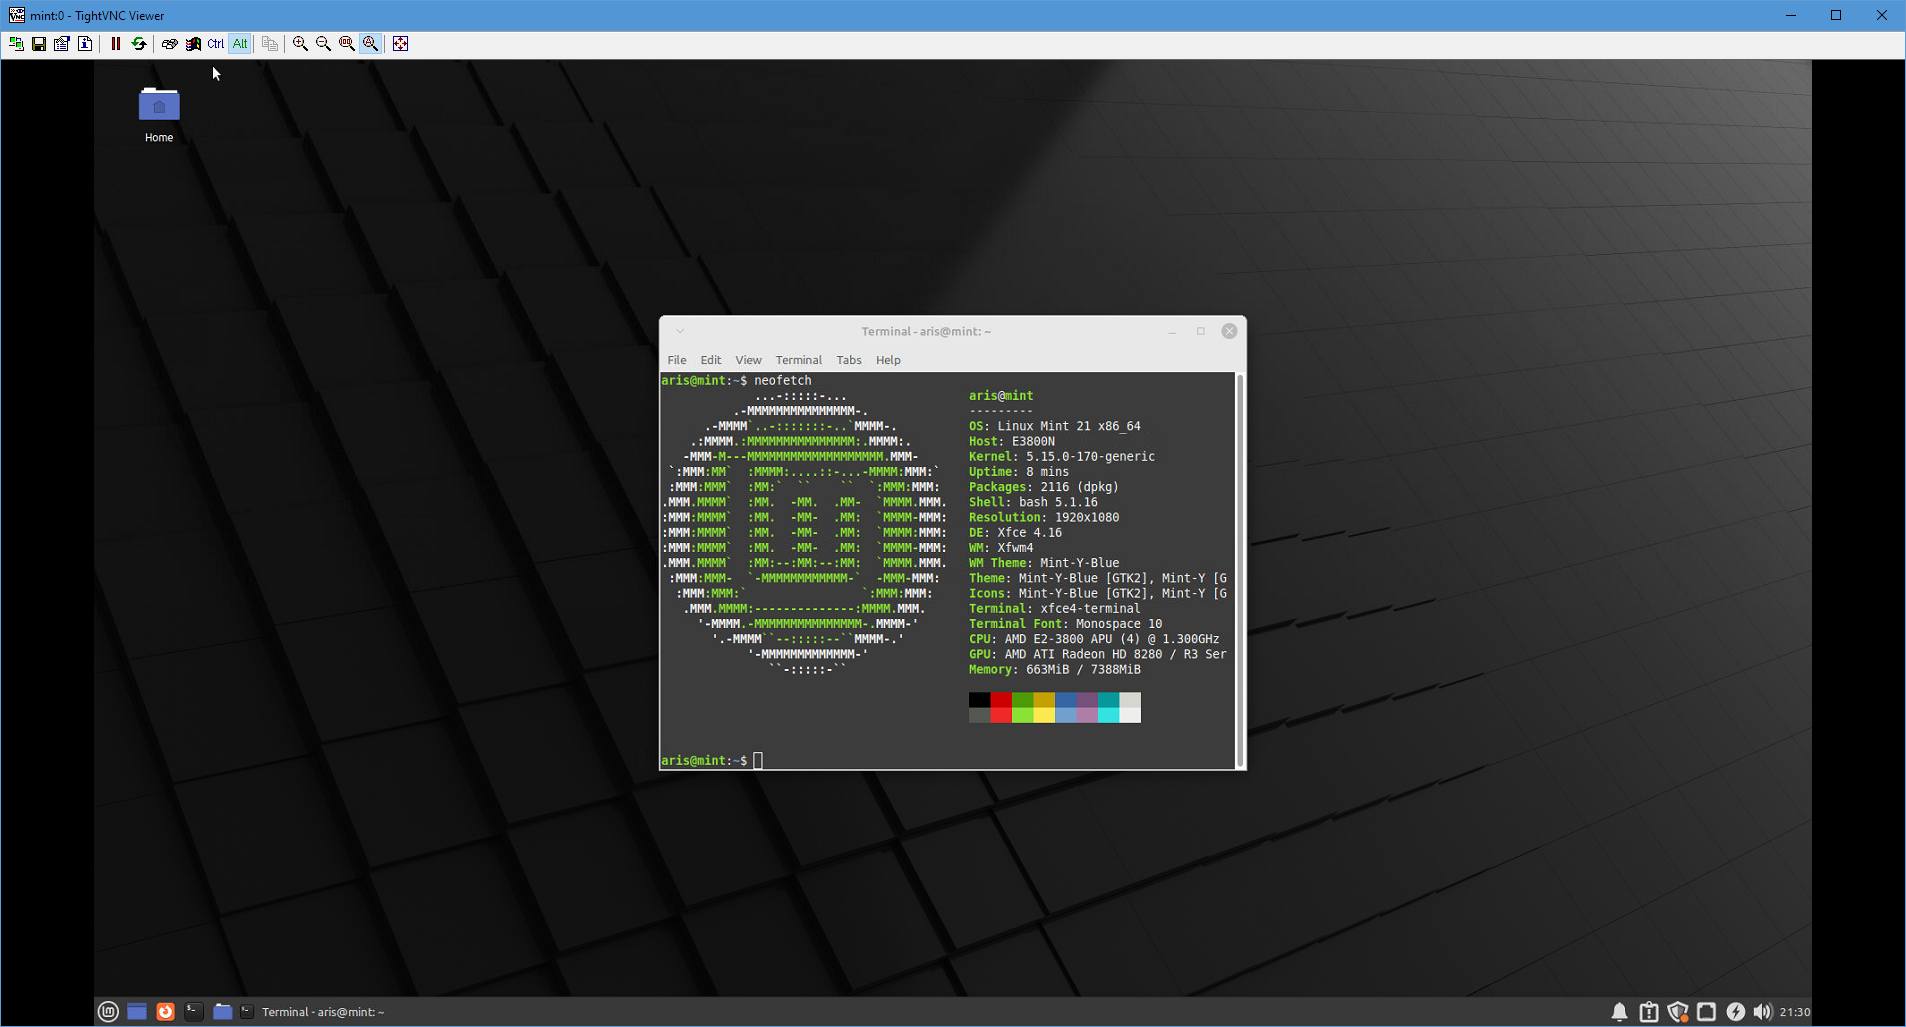
Task: Toggle the Ctrl key modifier
Action: (x=216, y=44)
